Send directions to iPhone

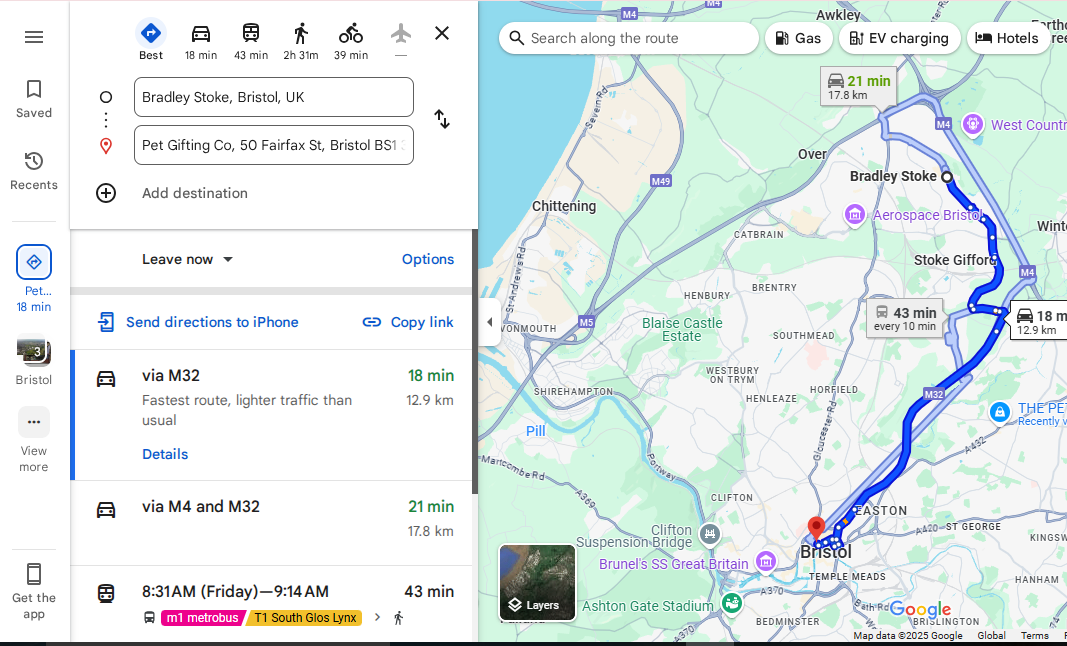[x=198, y=322]
